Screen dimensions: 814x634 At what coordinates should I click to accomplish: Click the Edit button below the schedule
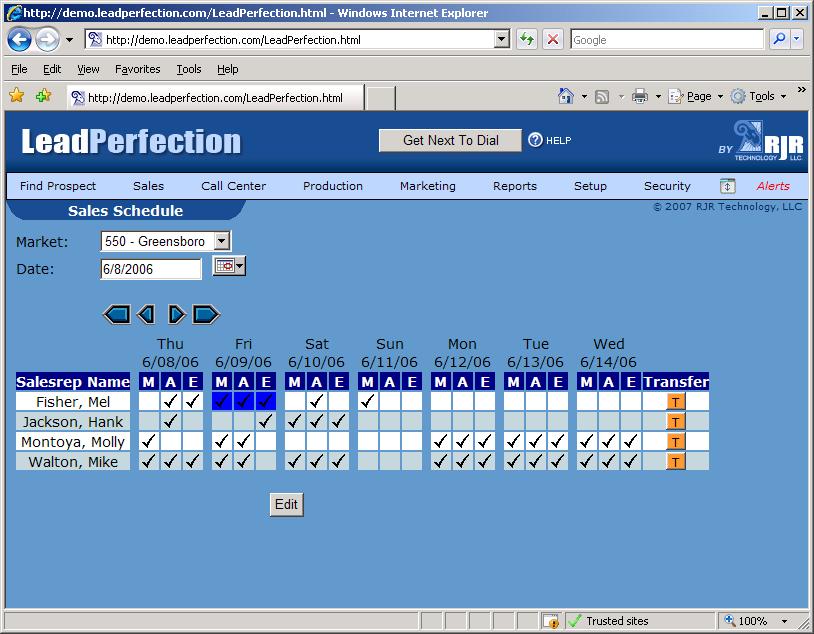pyautogui.click(x=287, y=505)
